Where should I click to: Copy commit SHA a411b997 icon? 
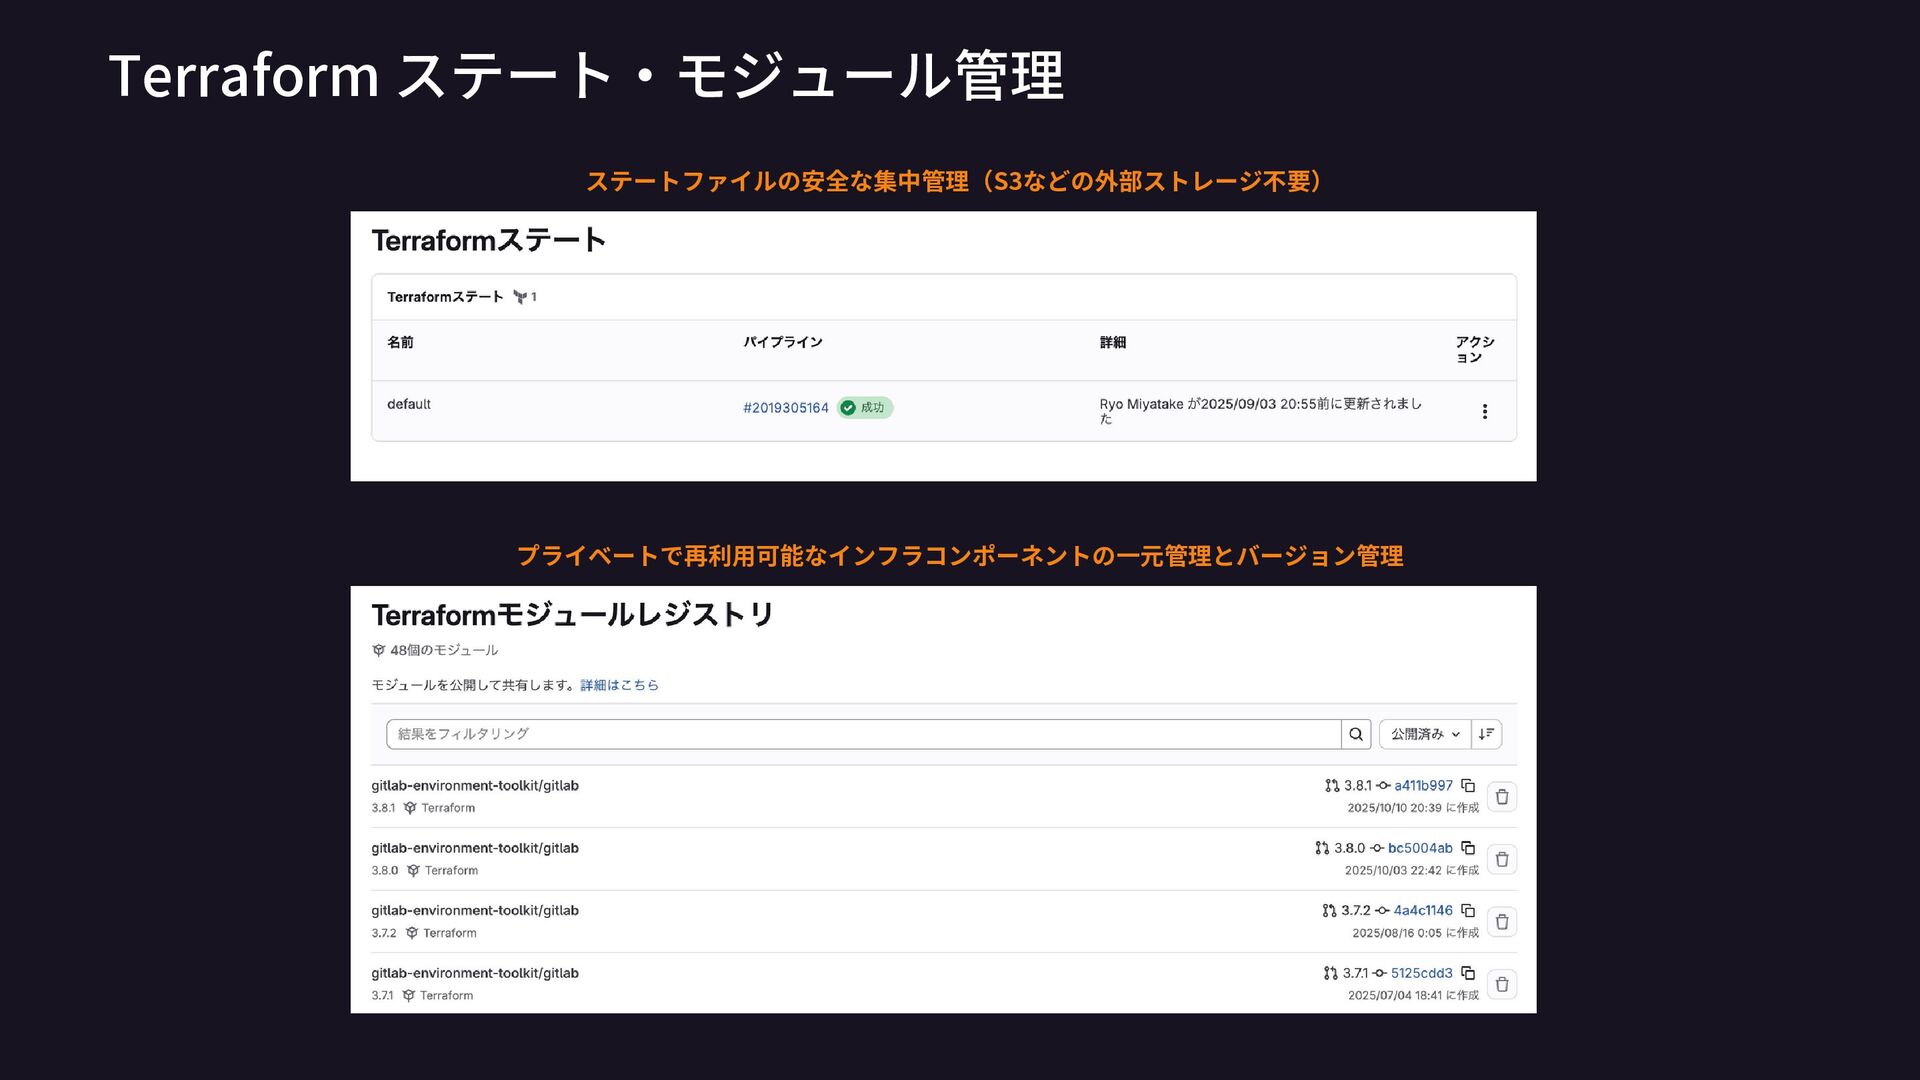click(1468, 786)
